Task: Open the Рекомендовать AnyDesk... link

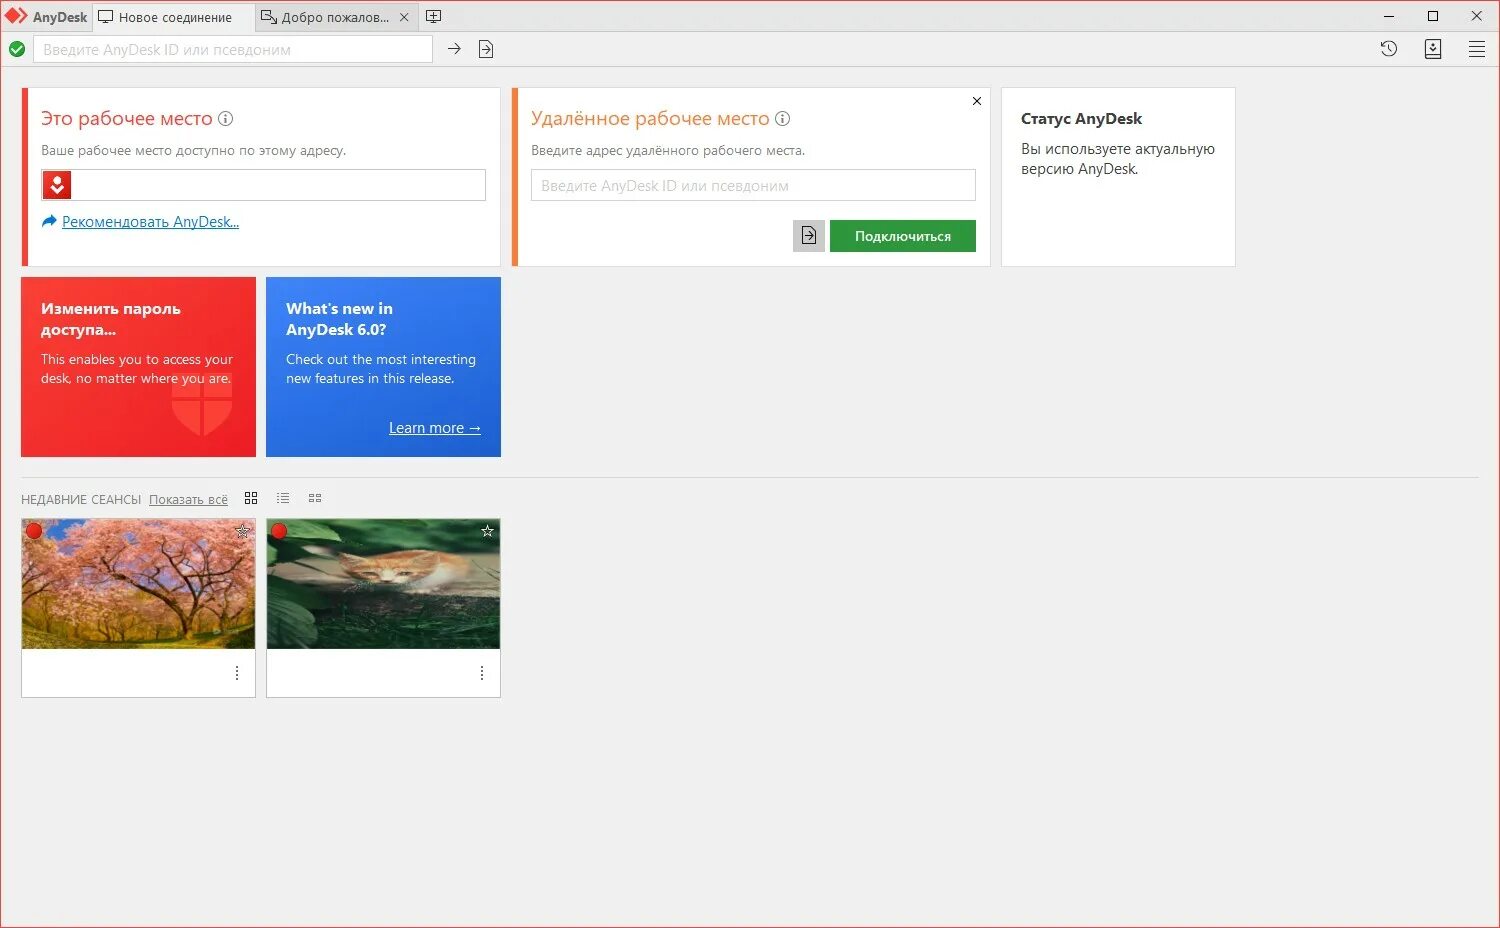Action: tap(150, 222)
